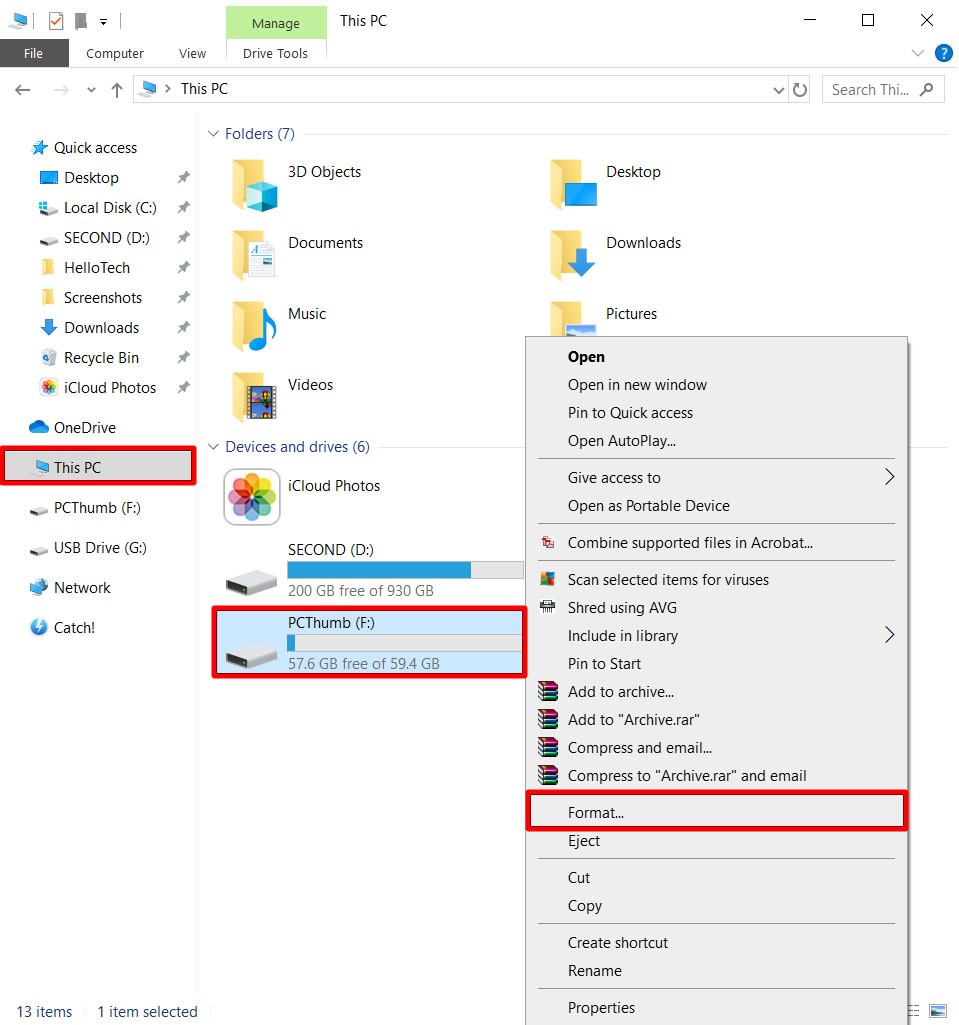Switch to the View ribbon tab

(x=192, y=54)
